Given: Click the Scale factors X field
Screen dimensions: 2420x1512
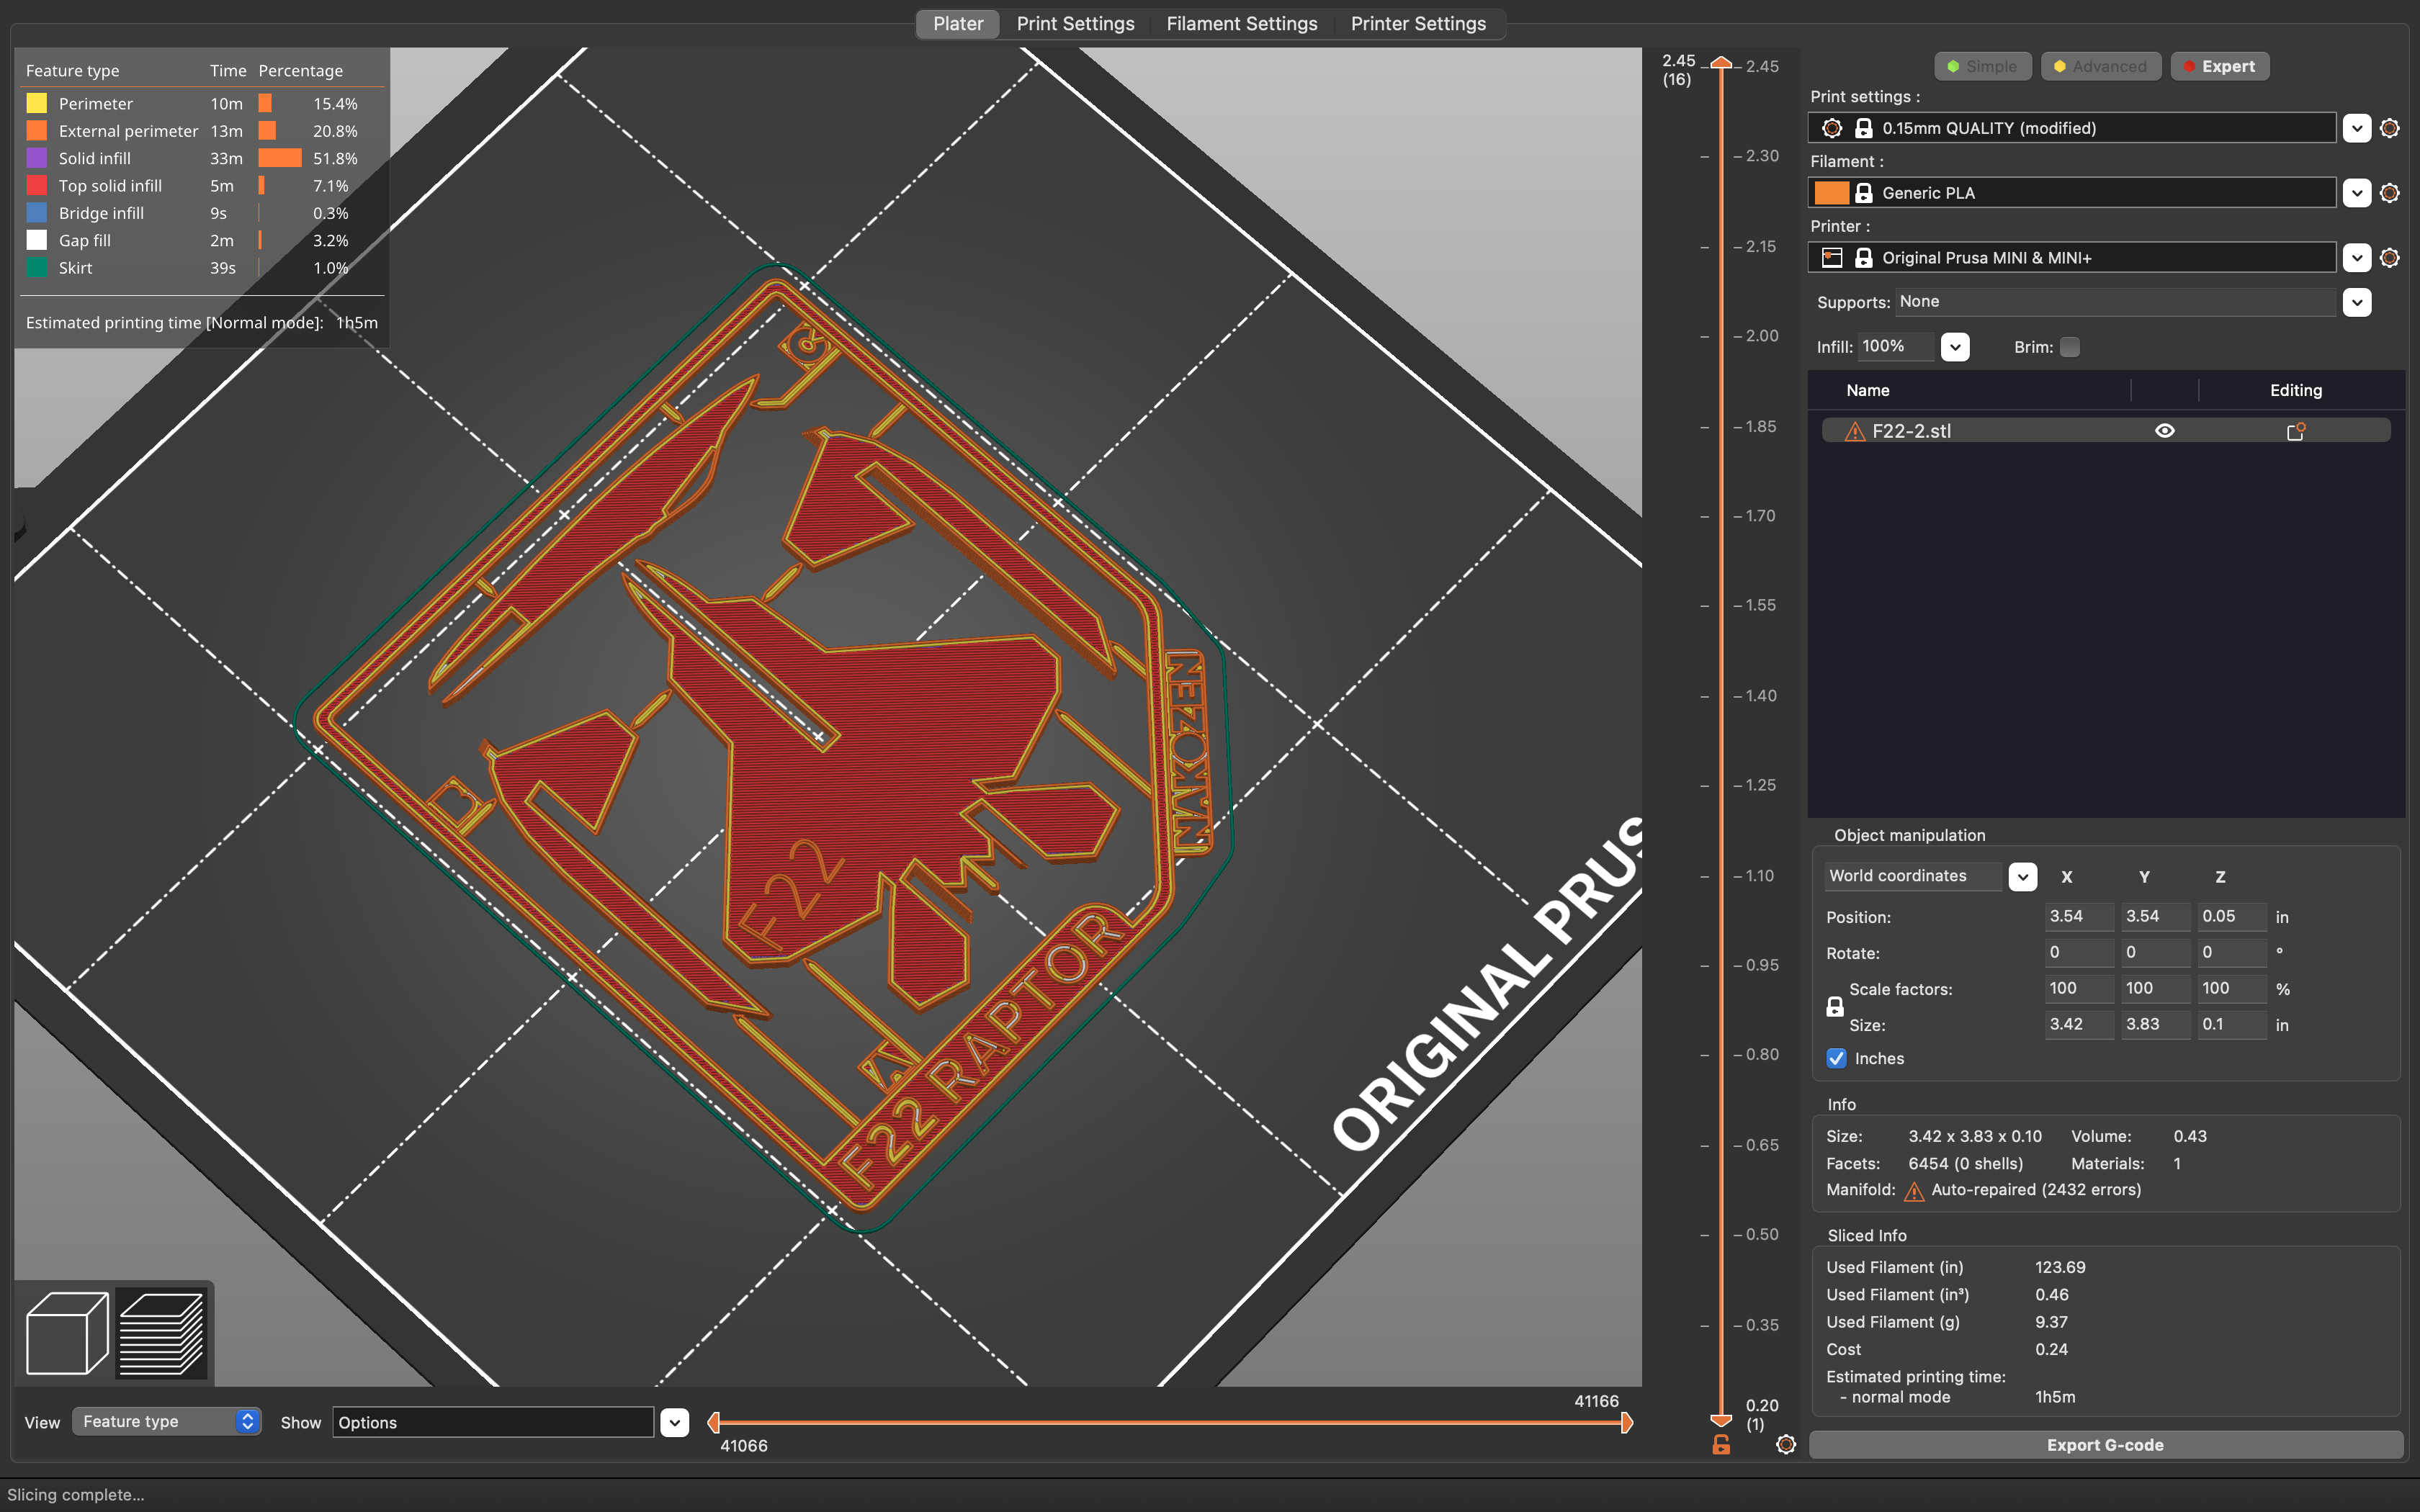Looking at the screenshot, I should [x=2079, y=988].
